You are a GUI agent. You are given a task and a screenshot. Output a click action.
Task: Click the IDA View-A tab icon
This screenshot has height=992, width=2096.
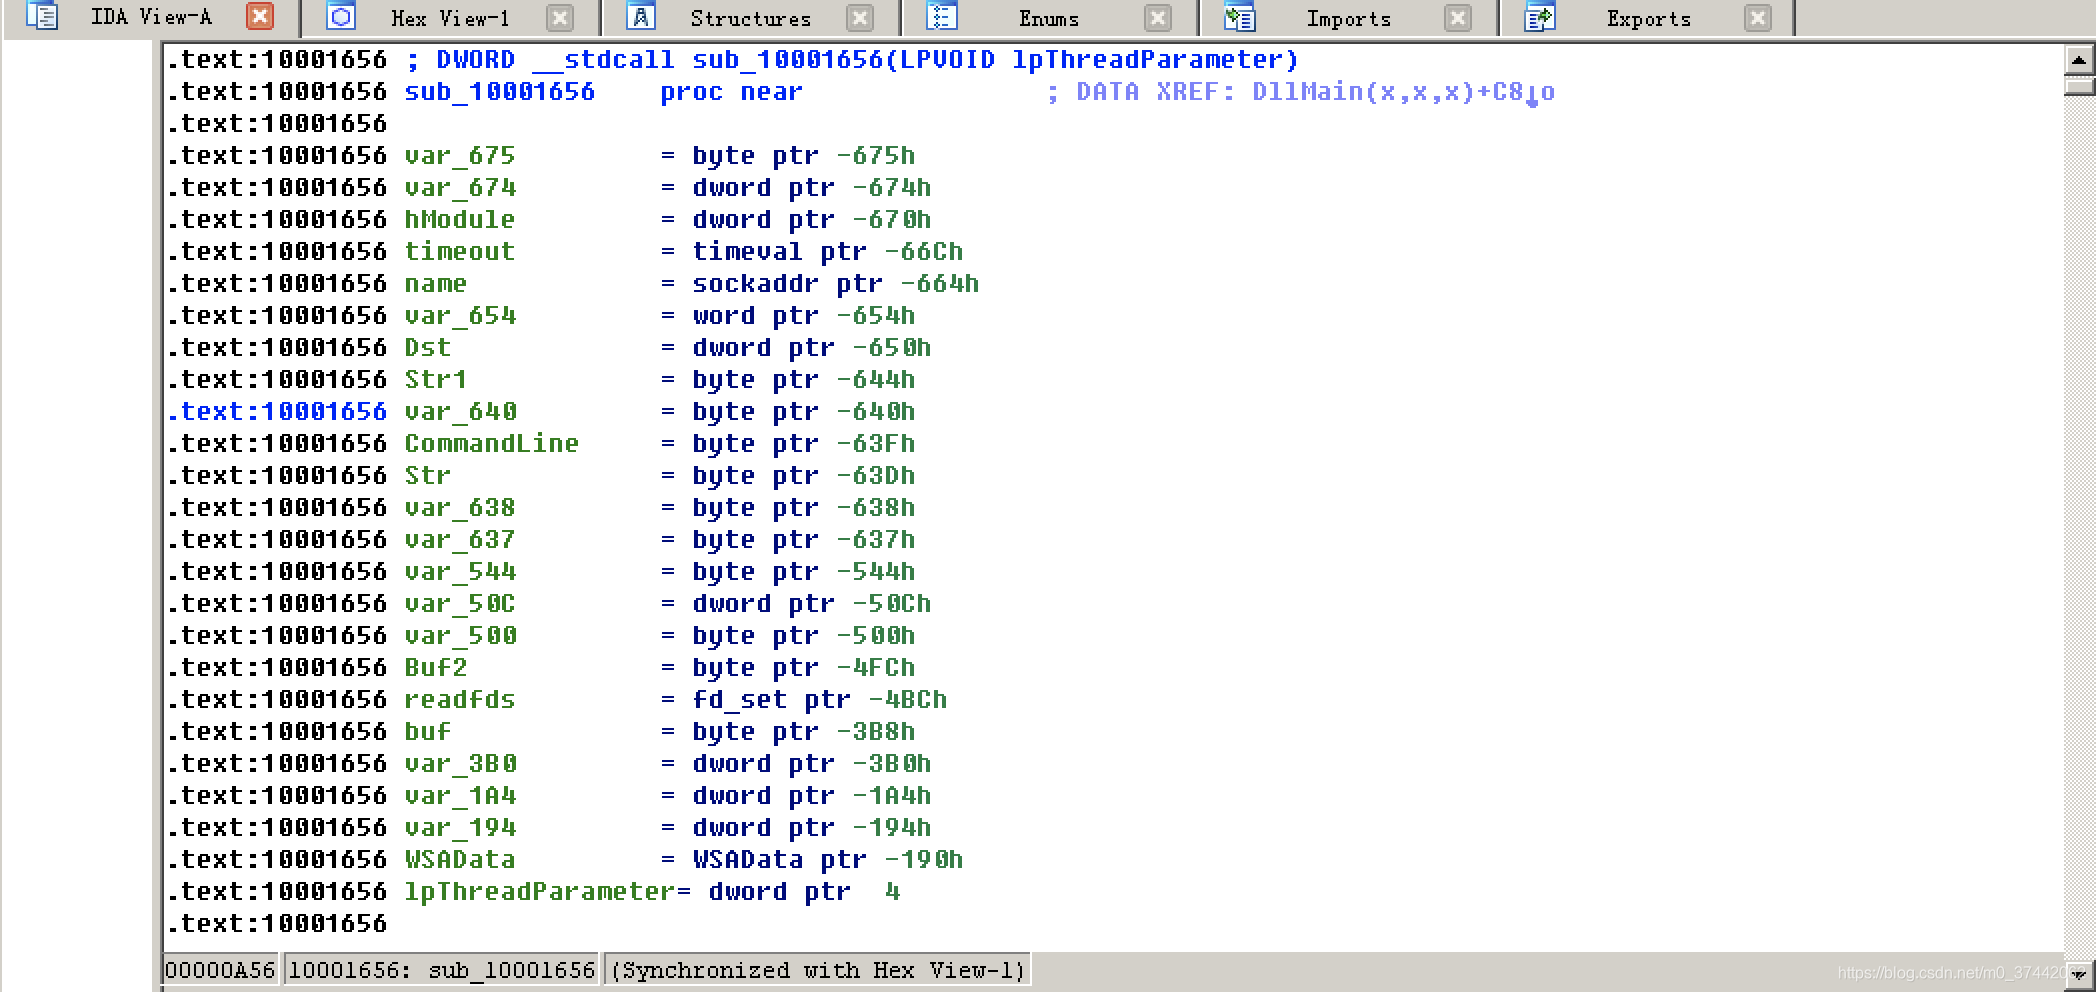(42, 16)
